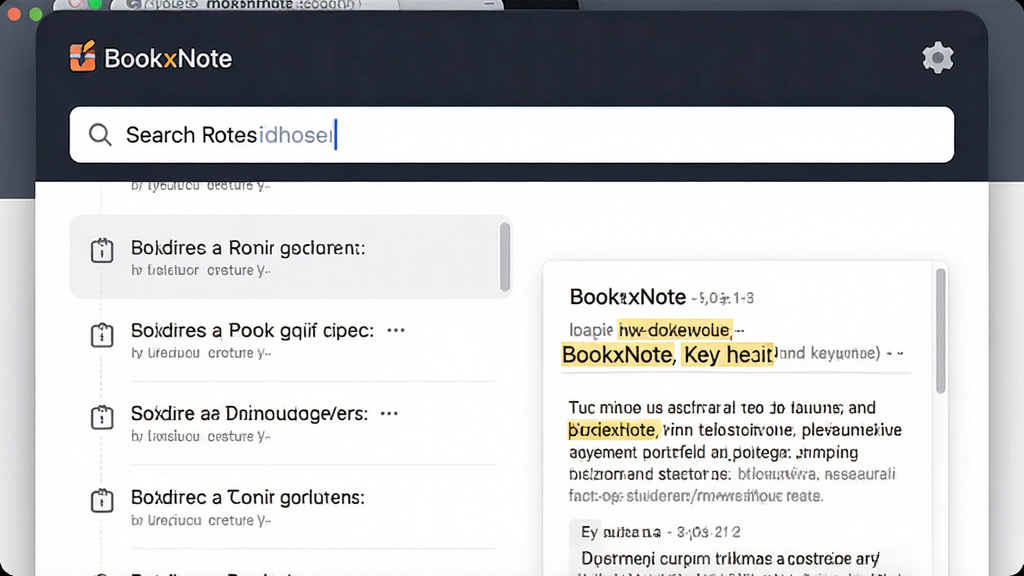Open more options for 'Boxdires a Pook gqiif cipec:'
Viewport: 1024px width, 576px height.
(x=396, y=330)
